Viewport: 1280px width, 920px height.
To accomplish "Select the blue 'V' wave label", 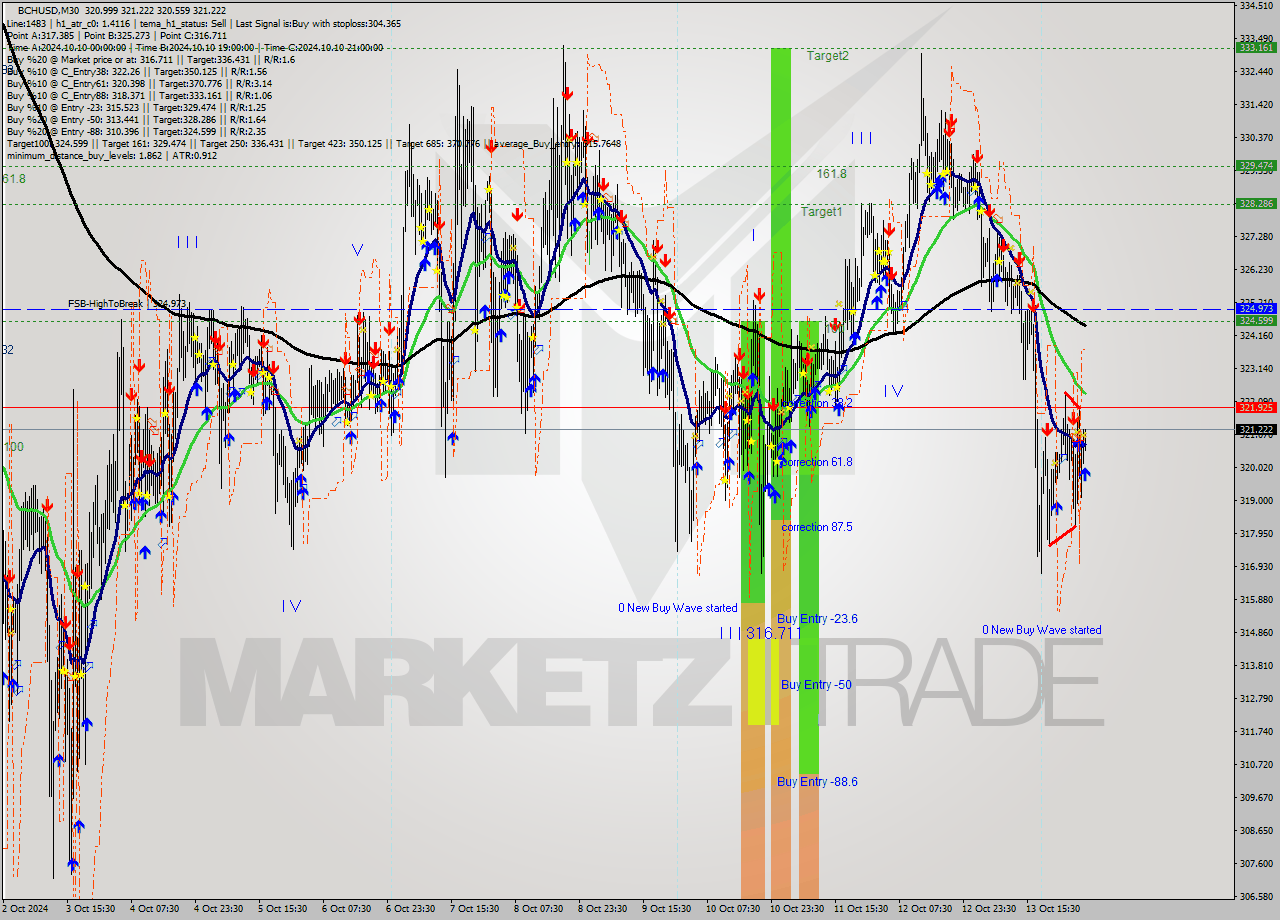I will coord(357,249).
